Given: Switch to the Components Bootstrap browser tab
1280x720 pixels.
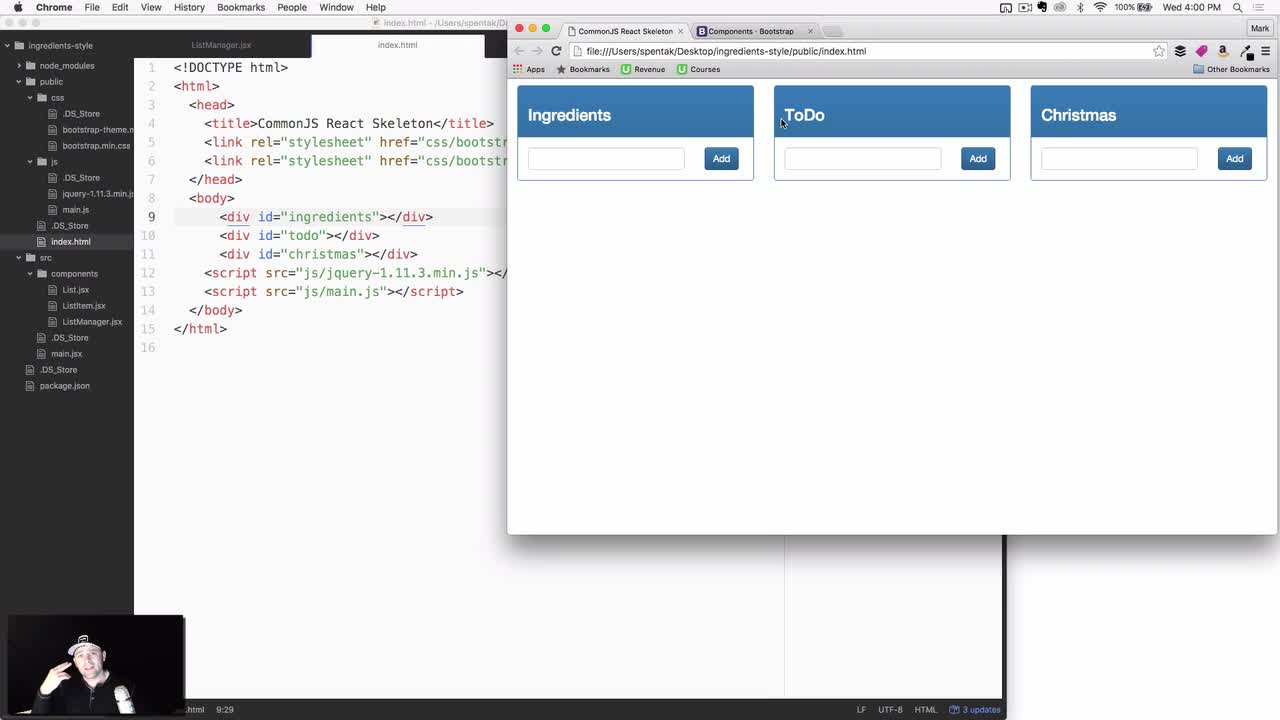Looking at the screenshot, I should 751,31.
